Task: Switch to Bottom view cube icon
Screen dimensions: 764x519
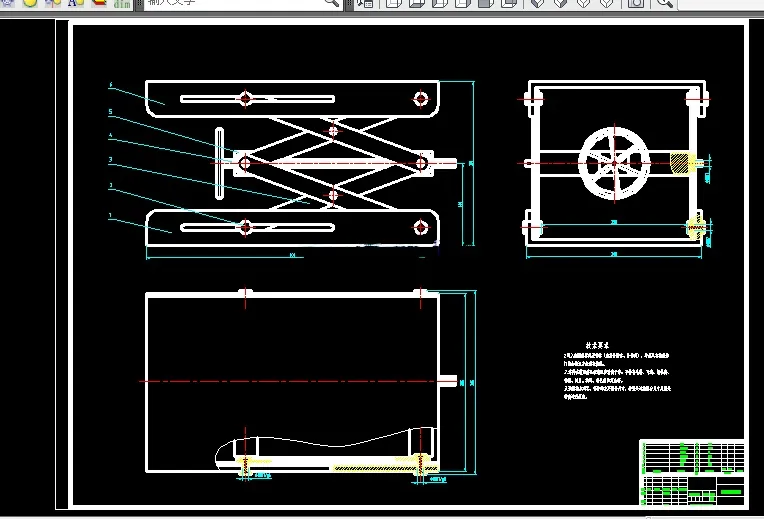Action: click(417, 3)
